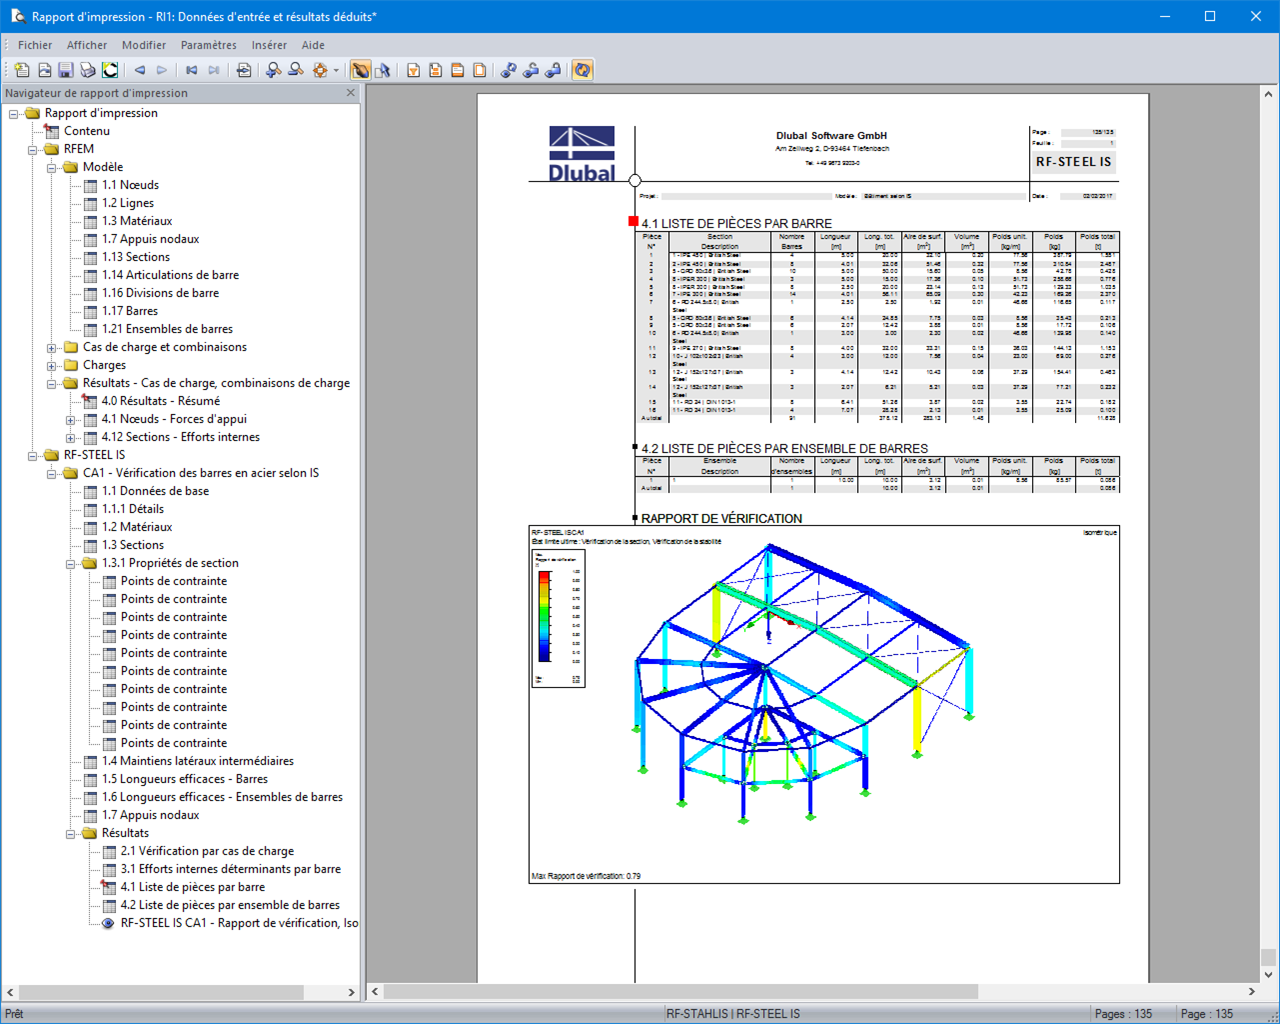Select 1.21 Ensembles de barres
This screenshot has width=1280, height=1024.
coord(167,329)
